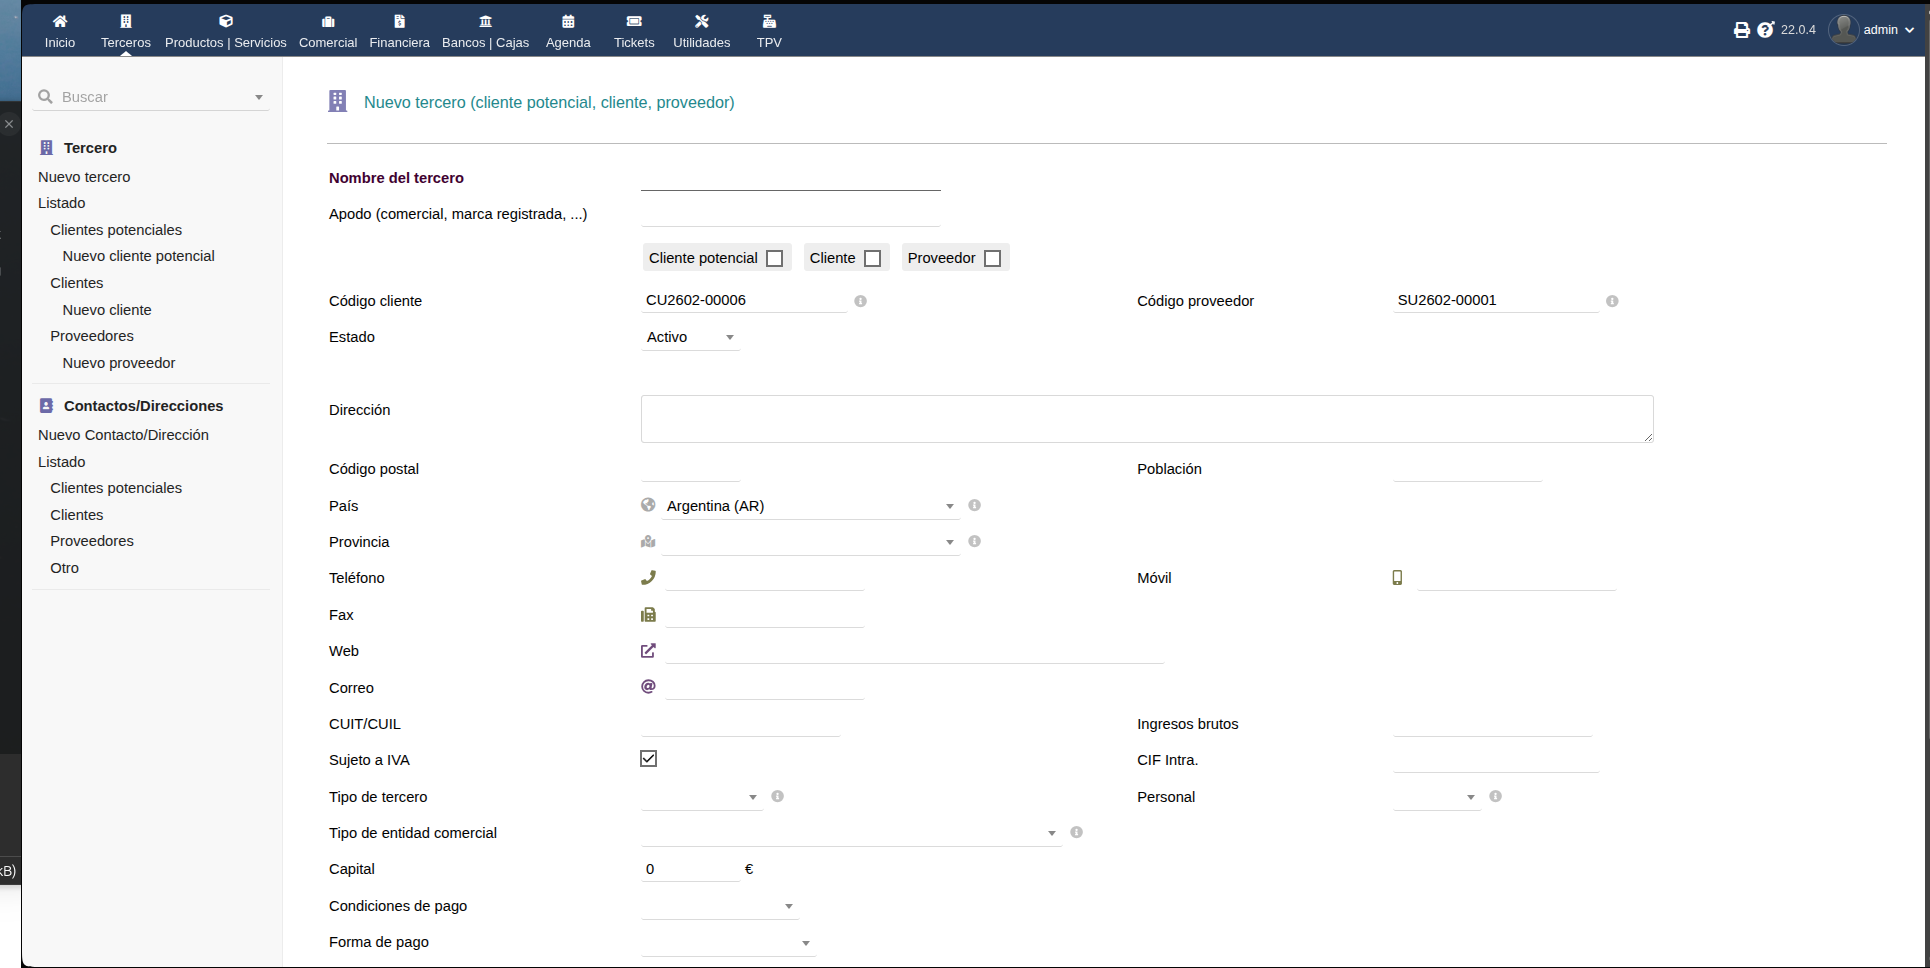The image size is (1930, 968).
Task: Tick the Proveedor checkbox
Action: (993, 259)
